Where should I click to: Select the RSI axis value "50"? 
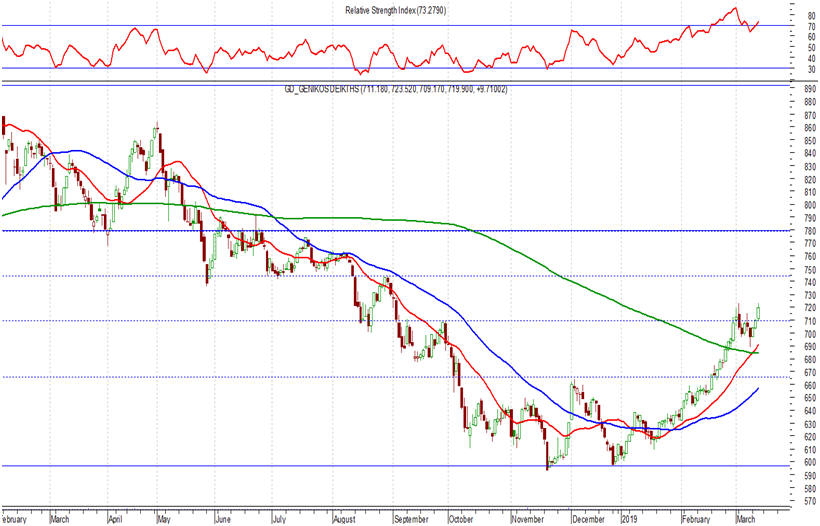811,48
